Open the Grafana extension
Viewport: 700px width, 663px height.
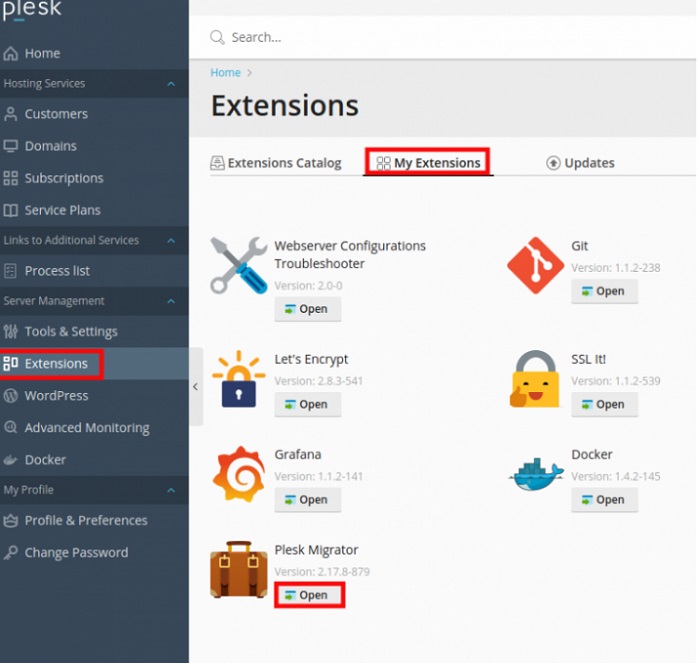click(308, 500)
